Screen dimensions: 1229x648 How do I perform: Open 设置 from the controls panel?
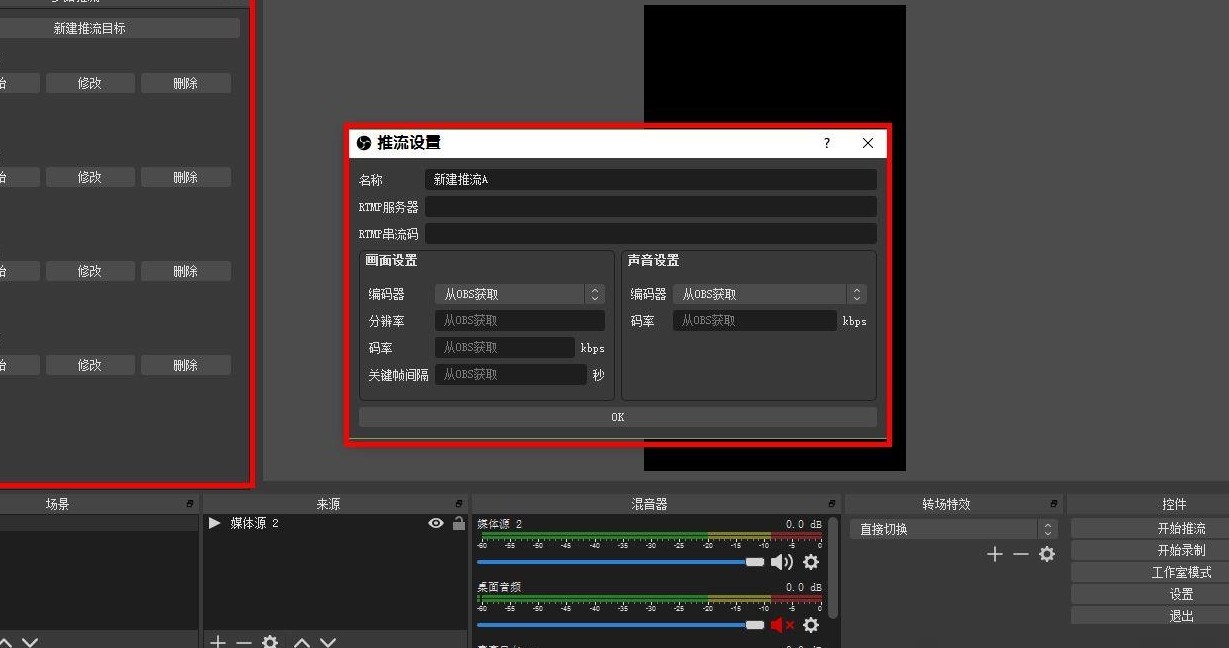1150,594
